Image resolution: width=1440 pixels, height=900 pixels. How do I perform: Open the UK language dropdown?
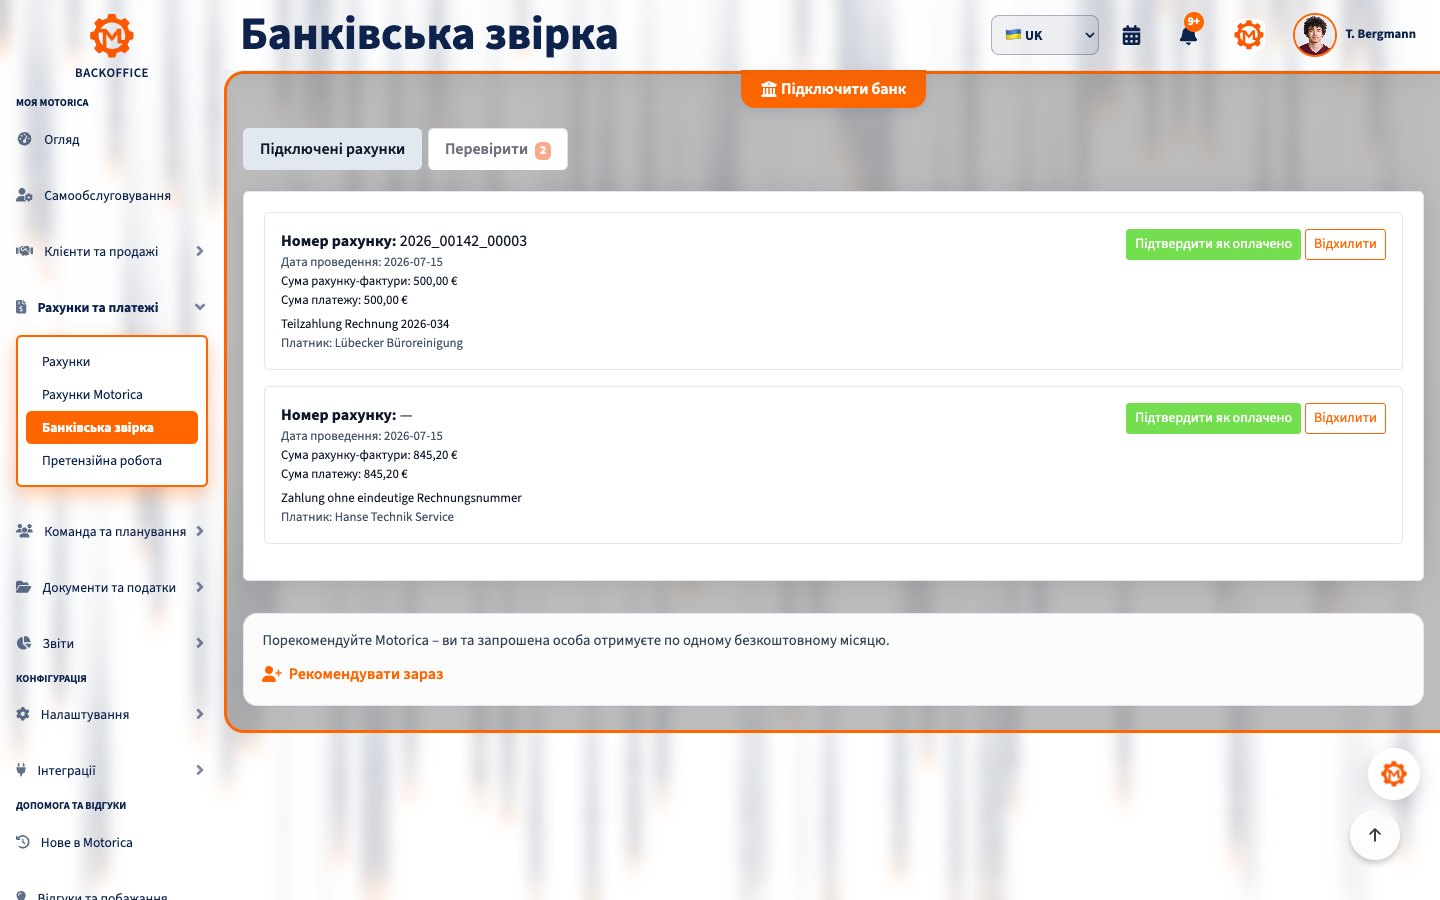pyautogui.click(x=1045, y=35)
